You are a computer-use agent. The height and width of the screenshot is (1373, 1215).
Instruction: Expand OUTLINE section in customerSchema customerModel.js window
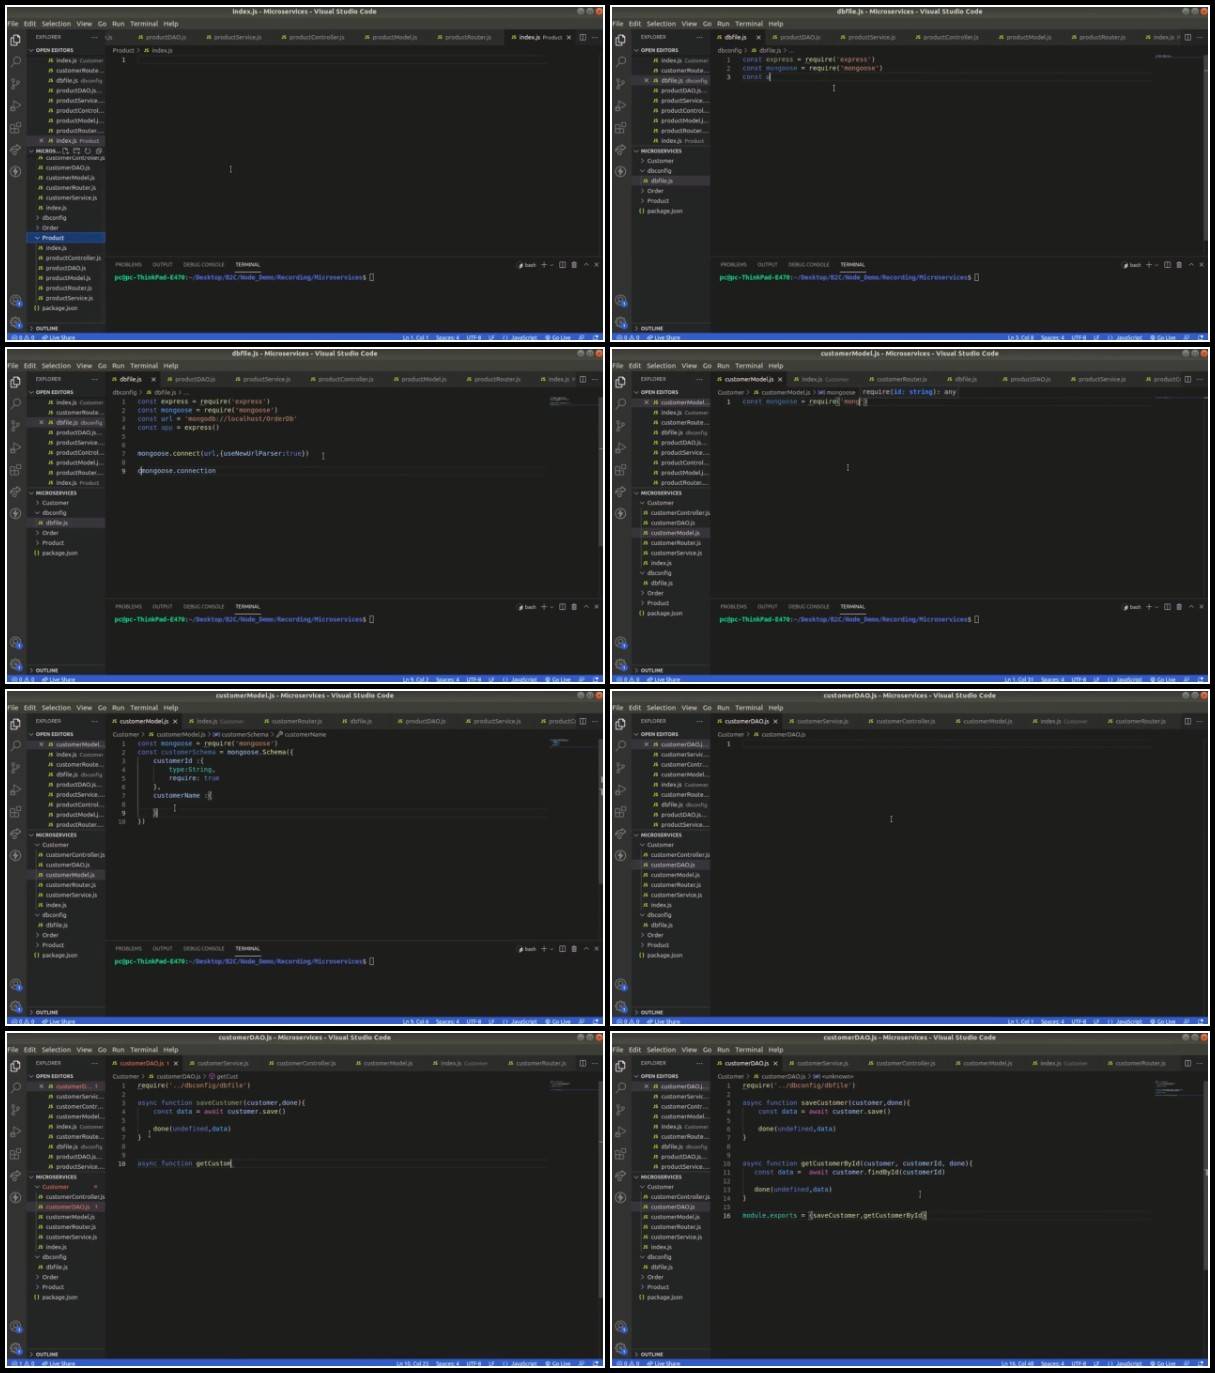coord(66,1012)
